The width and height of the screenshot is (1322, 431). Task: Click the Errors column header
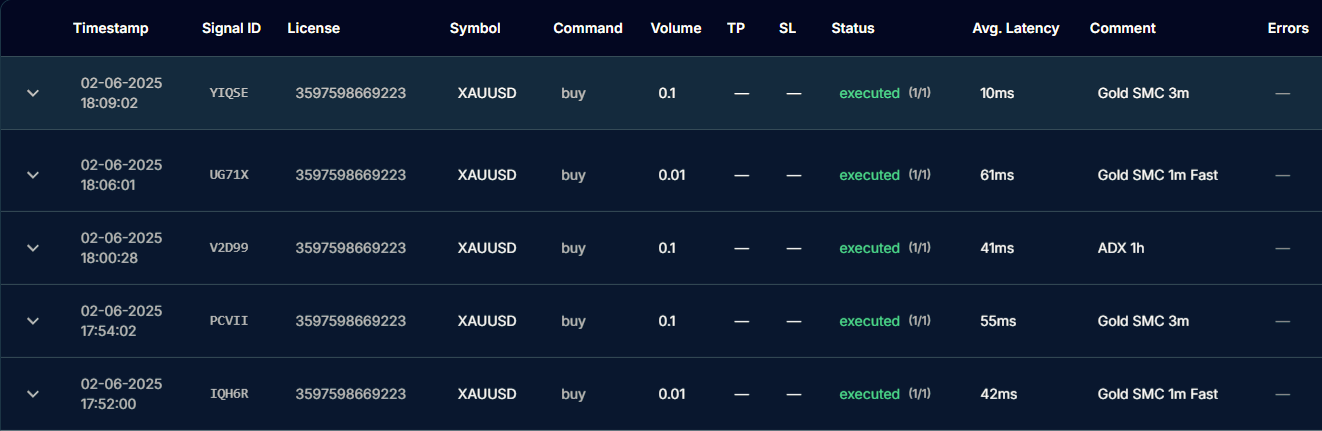[x=1288, y=28]
